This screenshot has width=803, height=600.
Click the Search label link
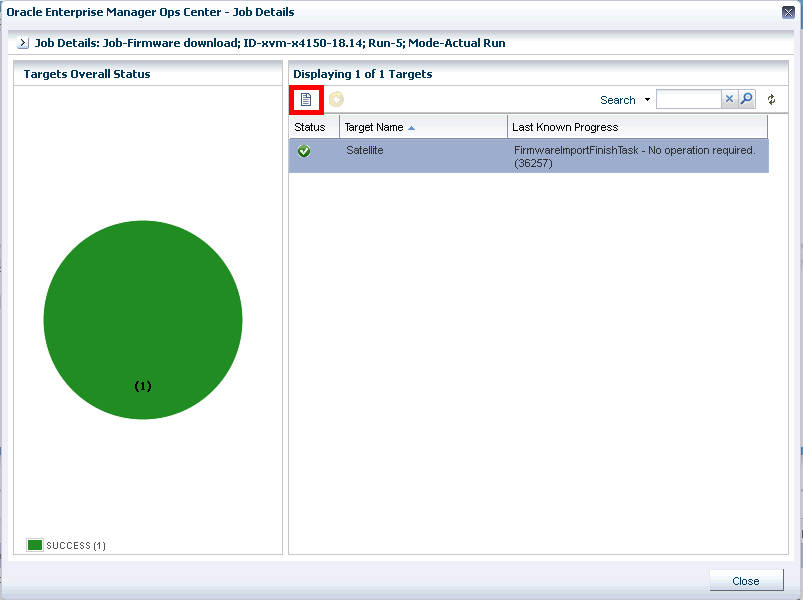point(618,100)
